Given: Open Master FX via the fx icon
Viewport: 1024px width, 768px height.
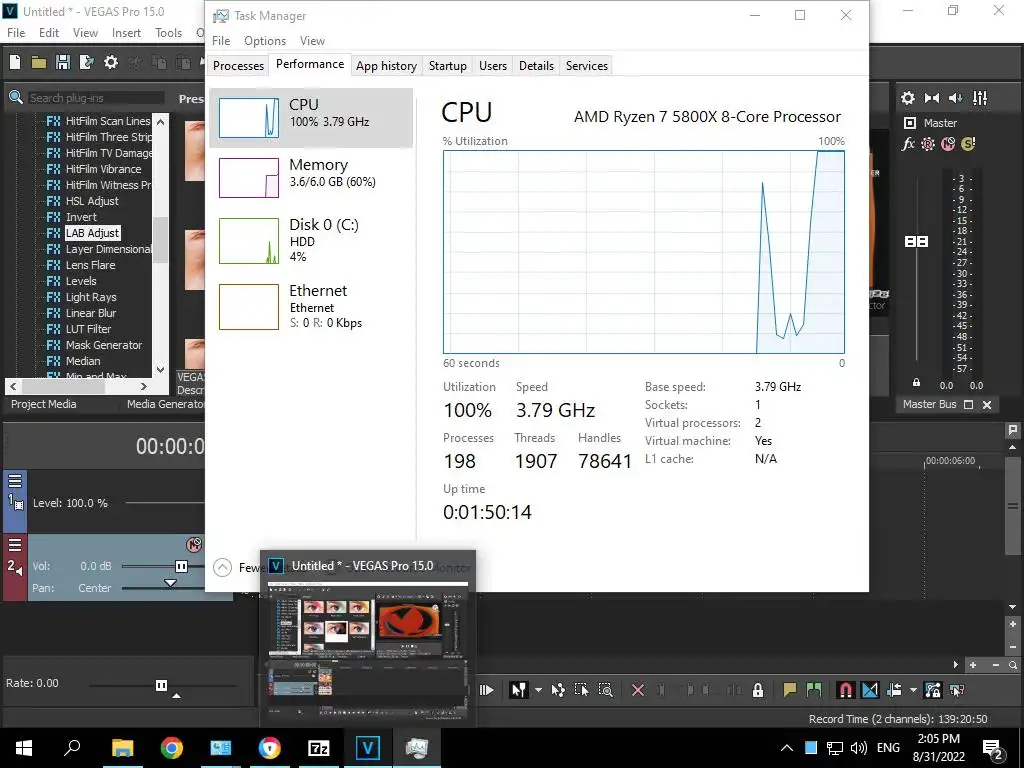Looking at the screenshot, I should 908,144.
